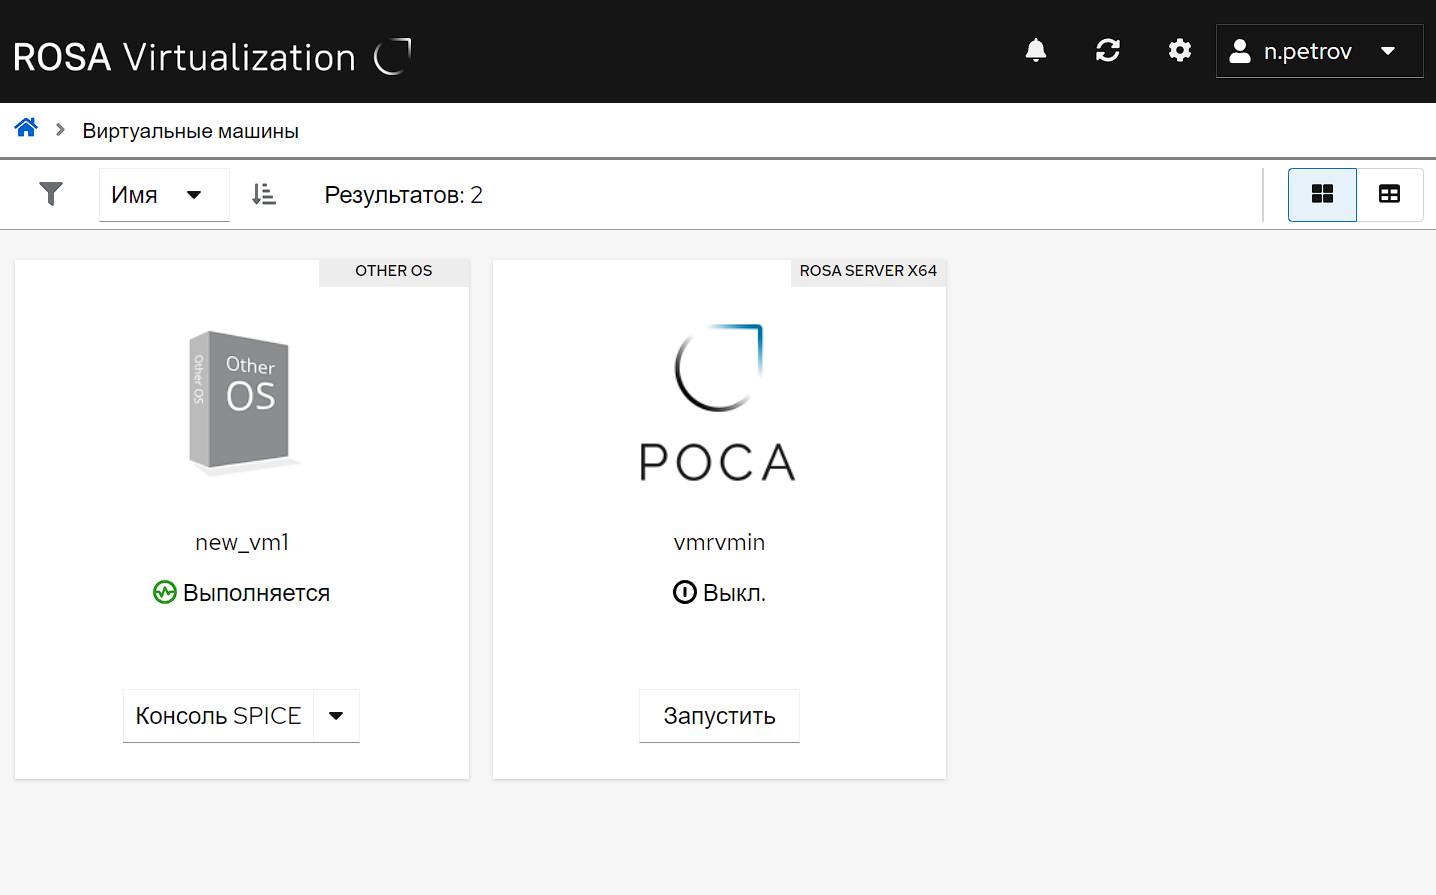Open the notifications bell
Screen dimensions: 1436x895
point(1036,51)
